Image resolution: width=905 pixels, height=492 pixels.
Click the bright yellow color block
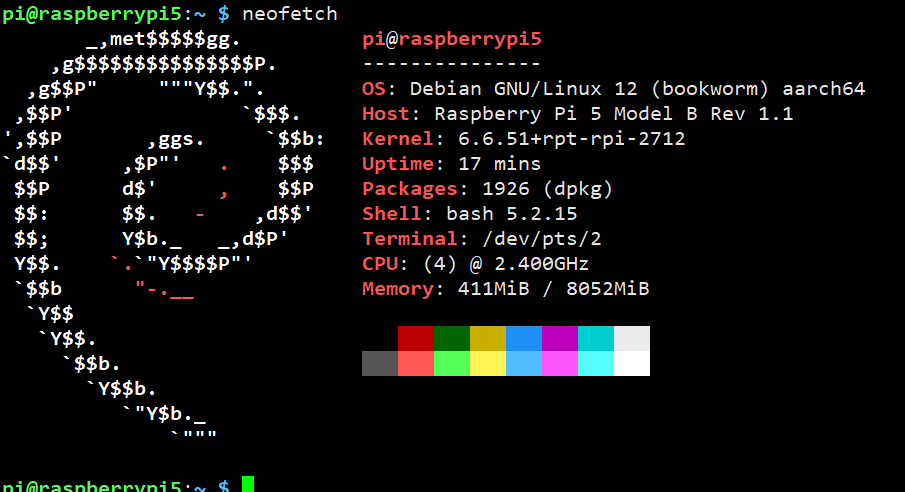(x=488, y=363)
